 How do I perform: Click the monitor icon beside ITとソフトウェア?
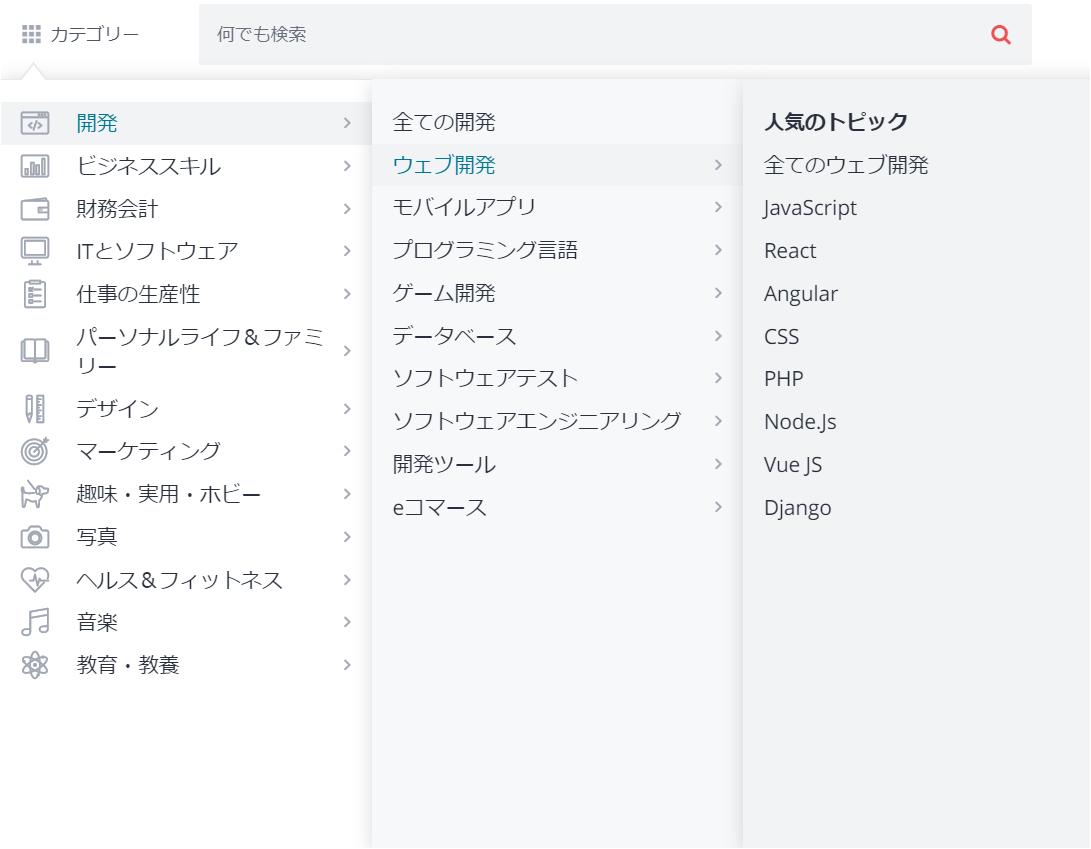coord(35,251)
